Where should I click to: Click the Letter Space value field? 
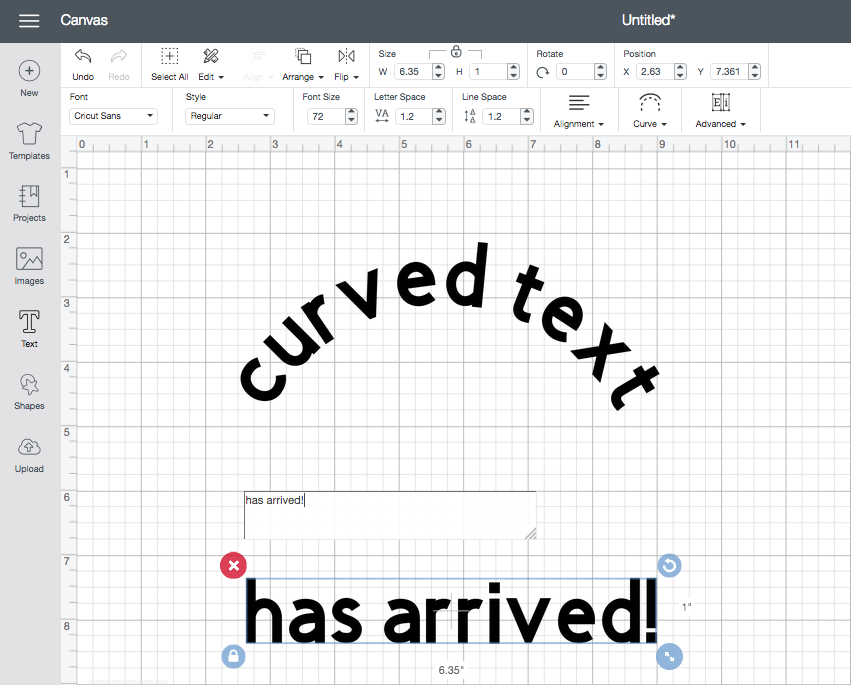[x=414, y=117]
